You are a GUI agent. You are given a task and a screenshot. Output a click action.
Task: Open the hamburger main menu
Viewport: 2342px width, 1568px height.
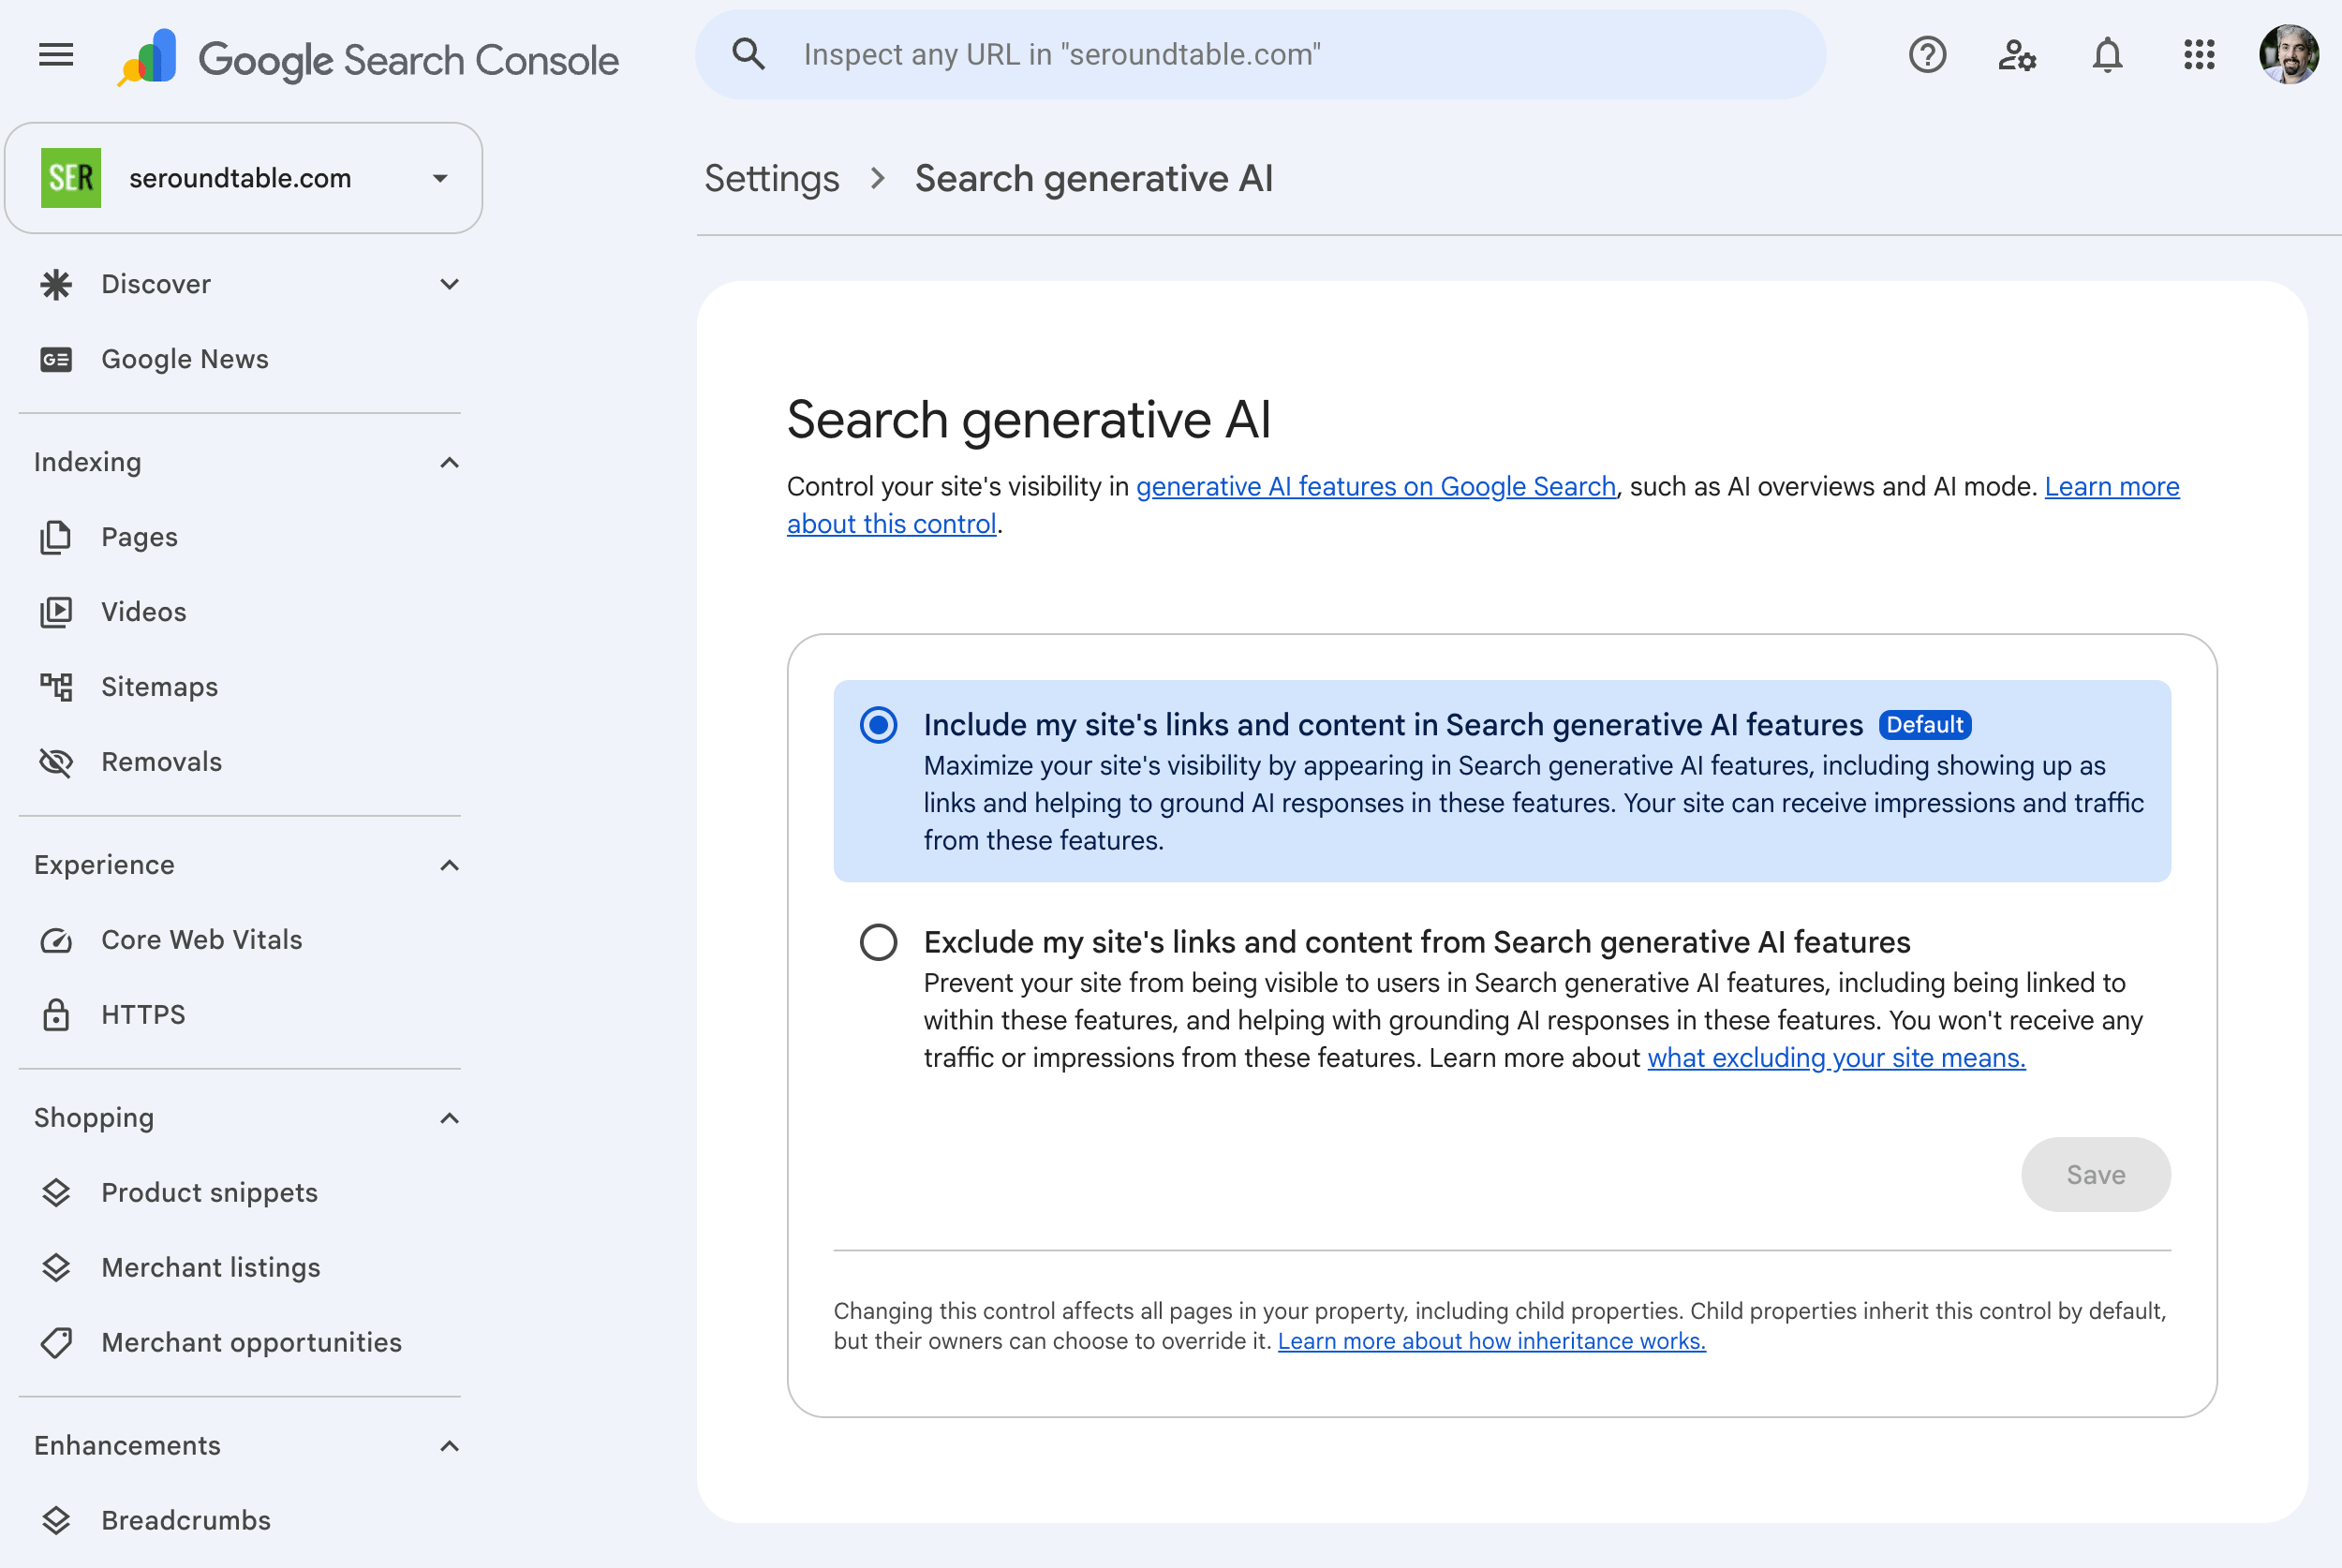[56, 55]
